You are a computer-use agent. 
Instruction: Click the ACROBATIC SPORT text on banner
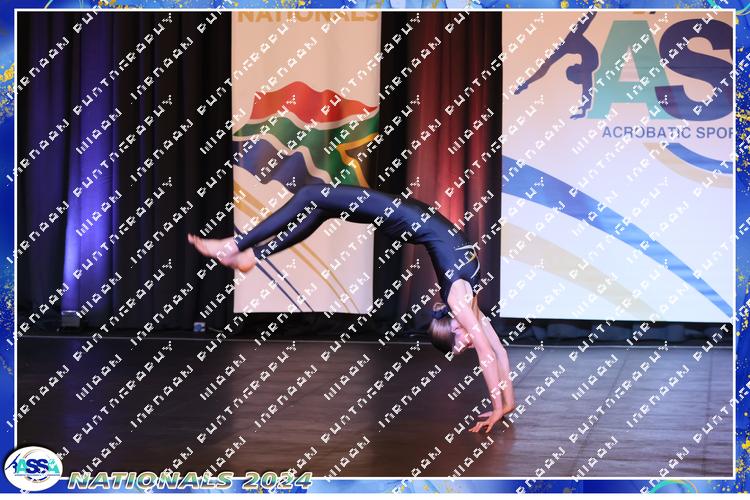670,131
